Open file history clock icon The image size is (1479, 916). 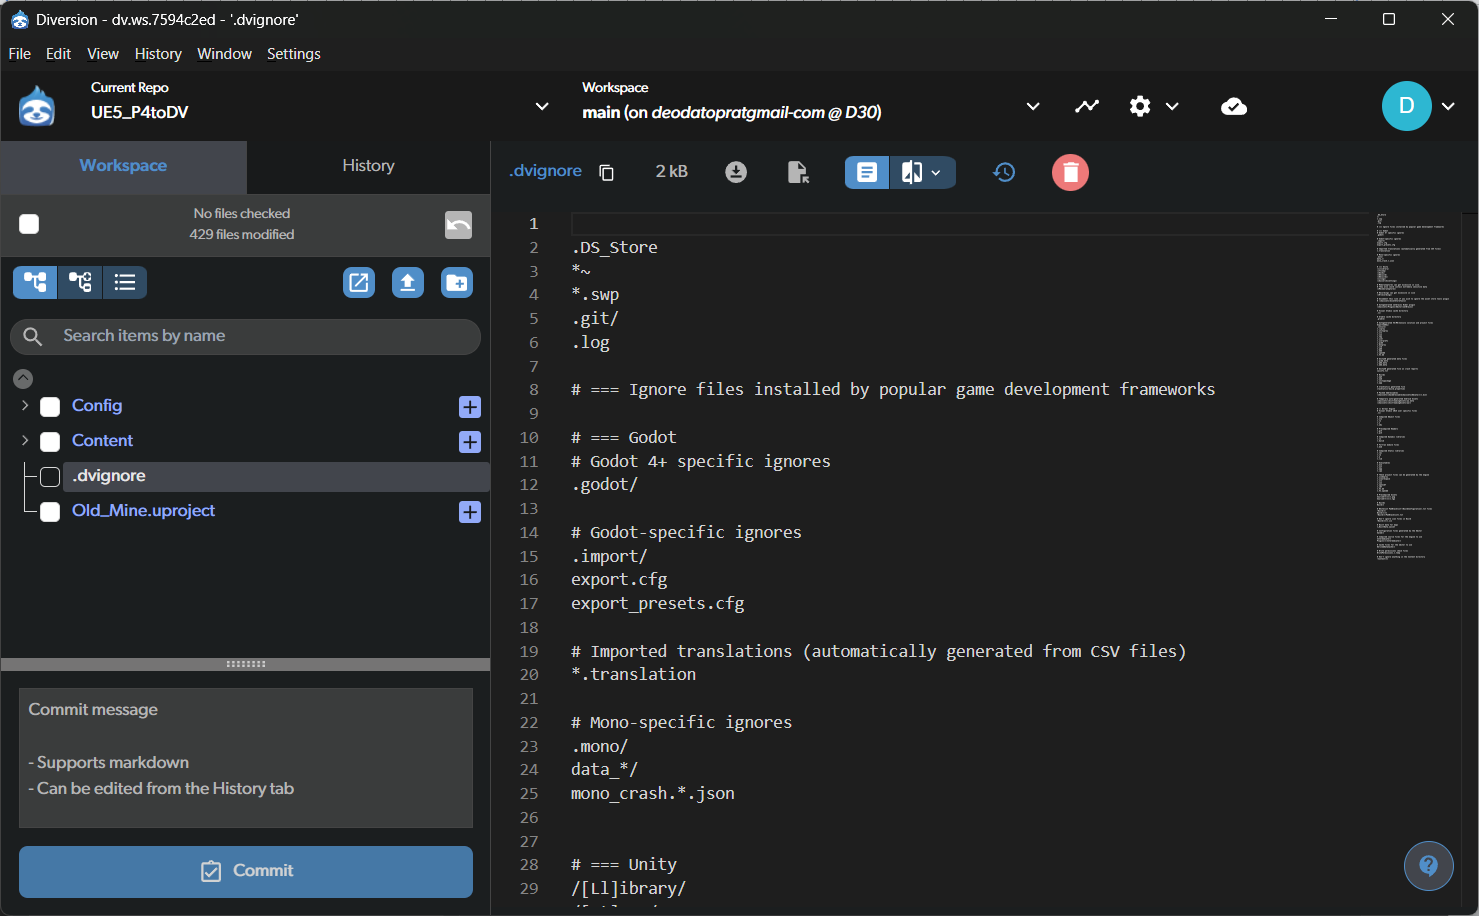(x=1004, y=172)
